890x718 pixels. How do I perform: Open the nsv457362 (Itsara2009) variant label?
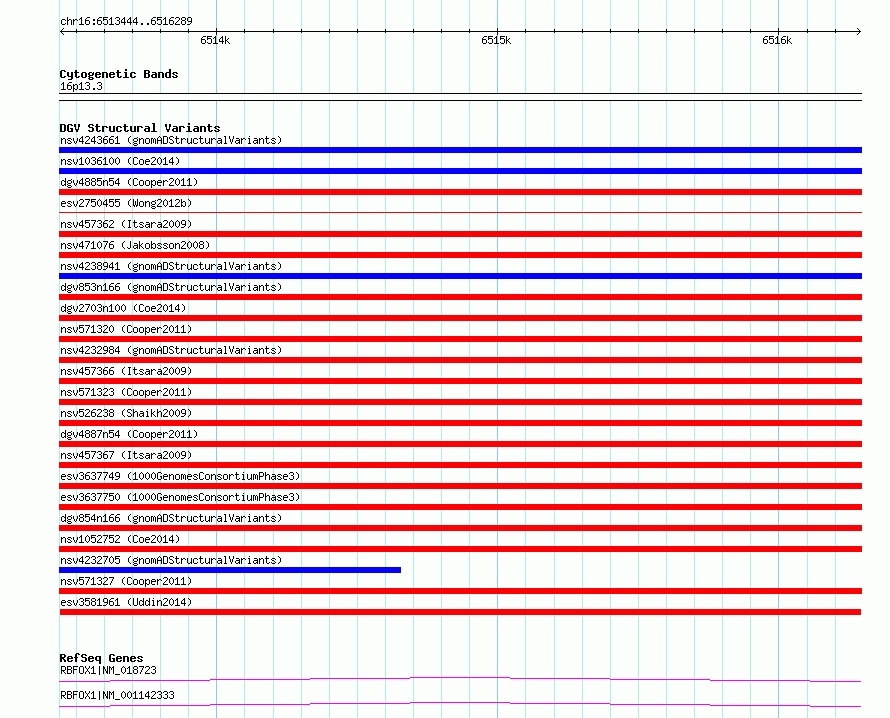coord(126,224)
